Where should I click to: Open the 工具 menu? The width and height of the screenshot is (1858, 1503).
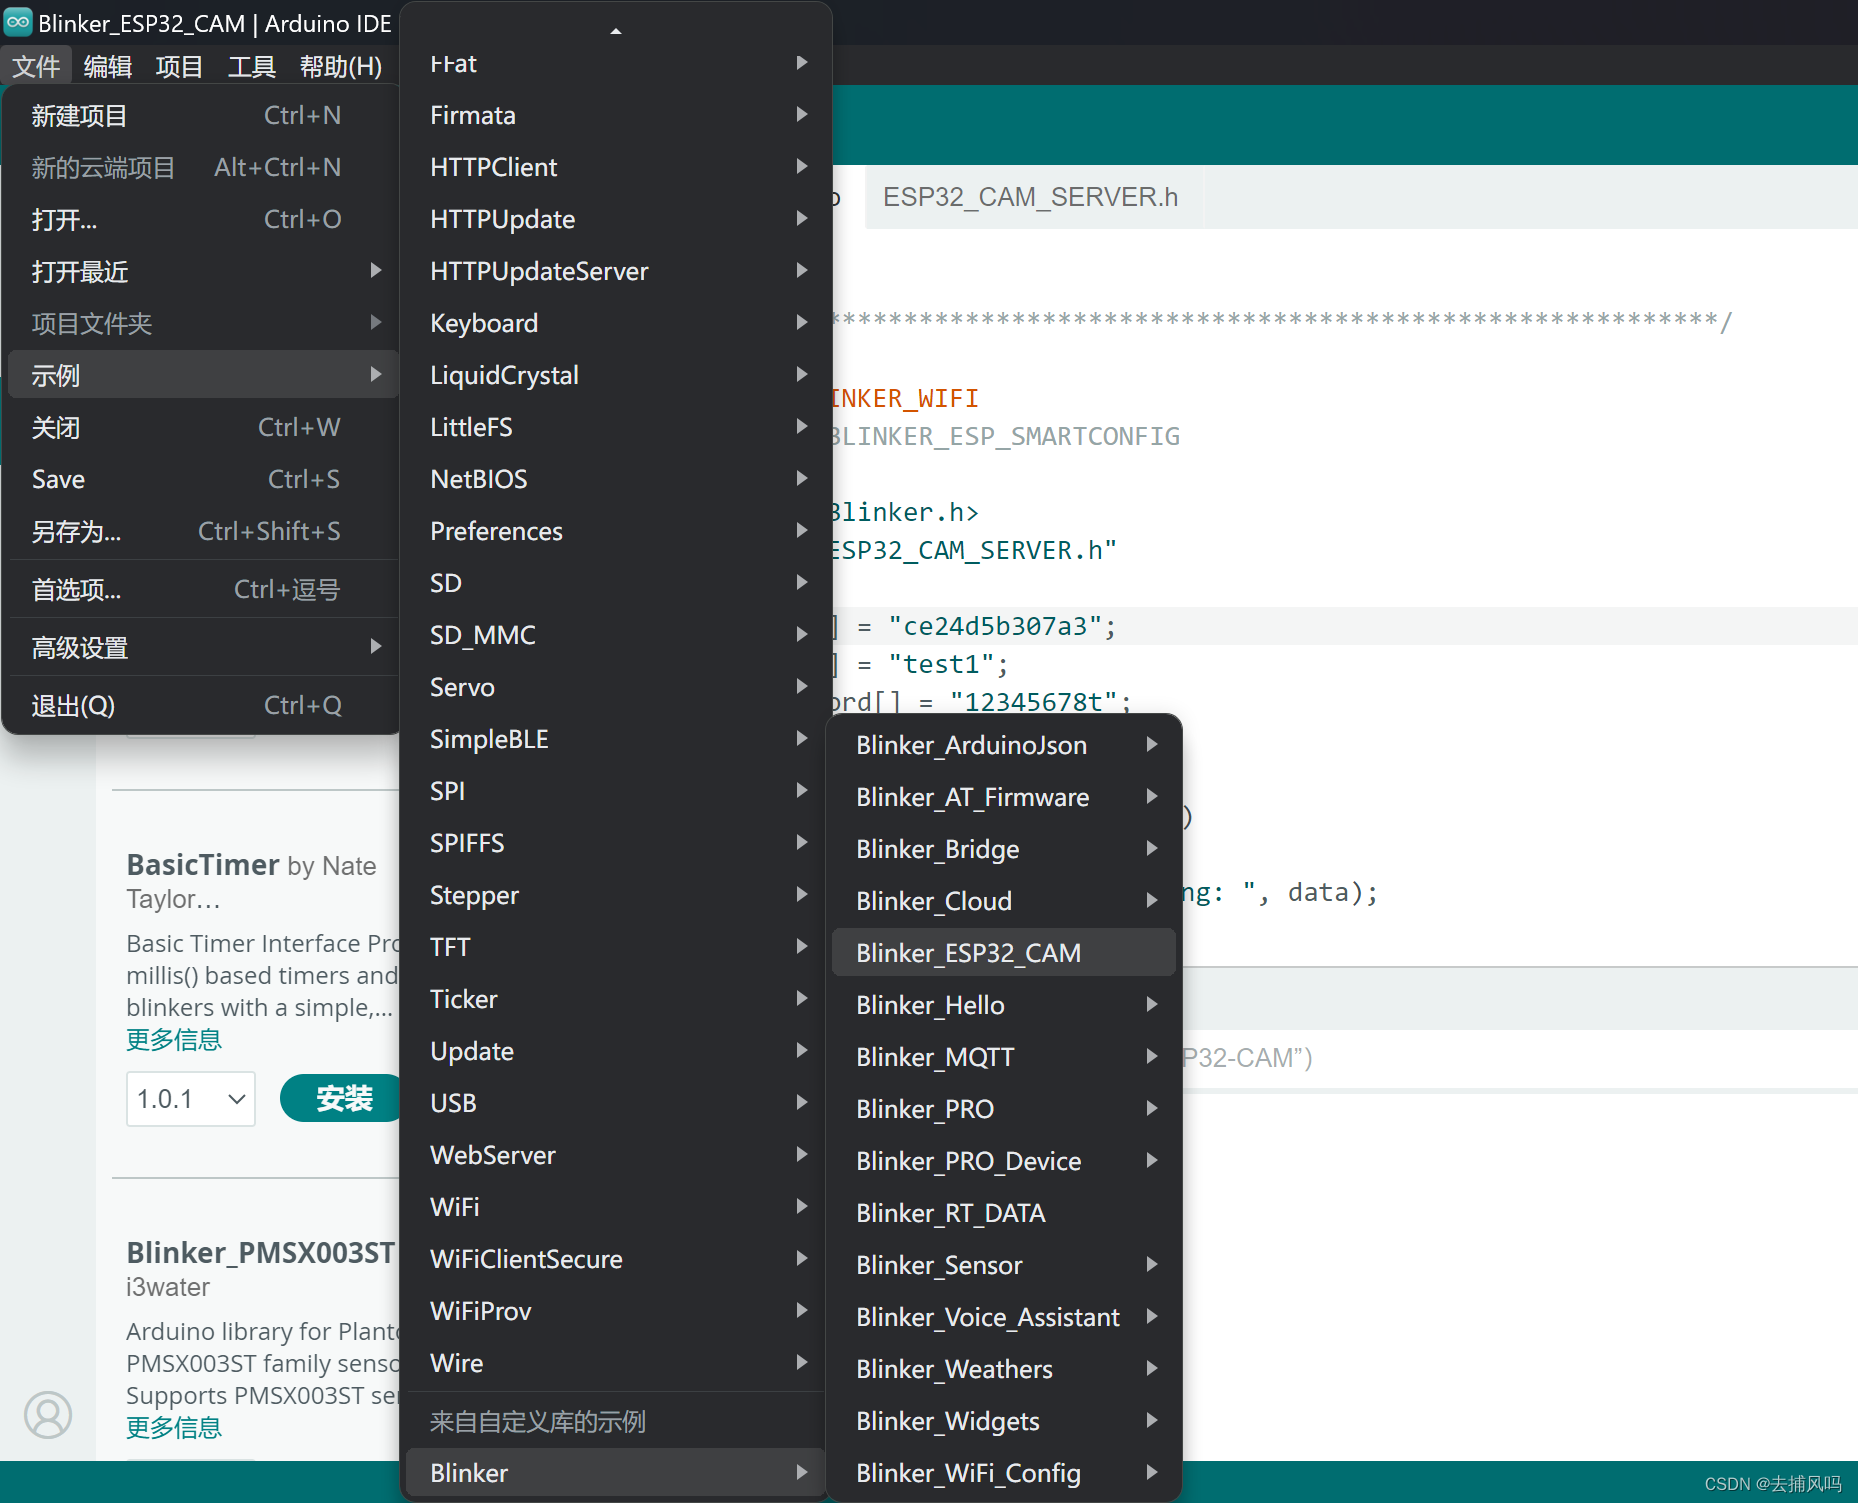[252, 66]
